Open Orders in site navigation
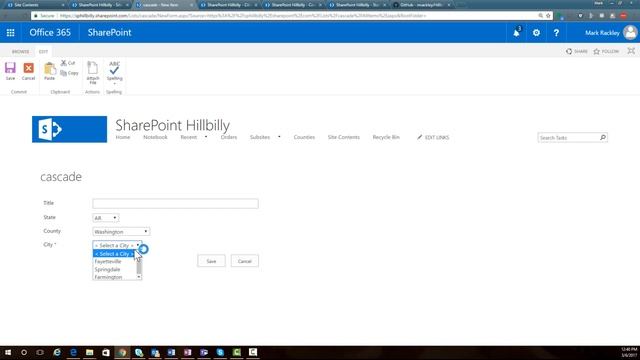Image resolution: width=640 pixels, height=360 pixels. click(x=229, y=137)
